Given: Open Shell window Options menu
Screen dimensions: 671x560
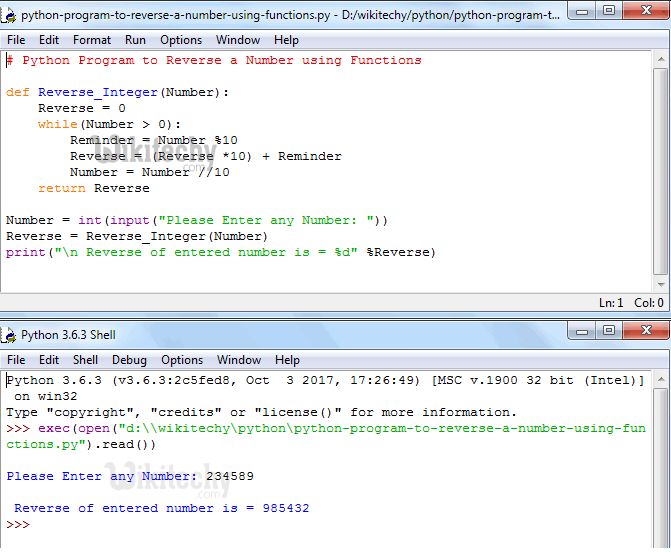Looking at the screenshot, I should tap(182, 360).
